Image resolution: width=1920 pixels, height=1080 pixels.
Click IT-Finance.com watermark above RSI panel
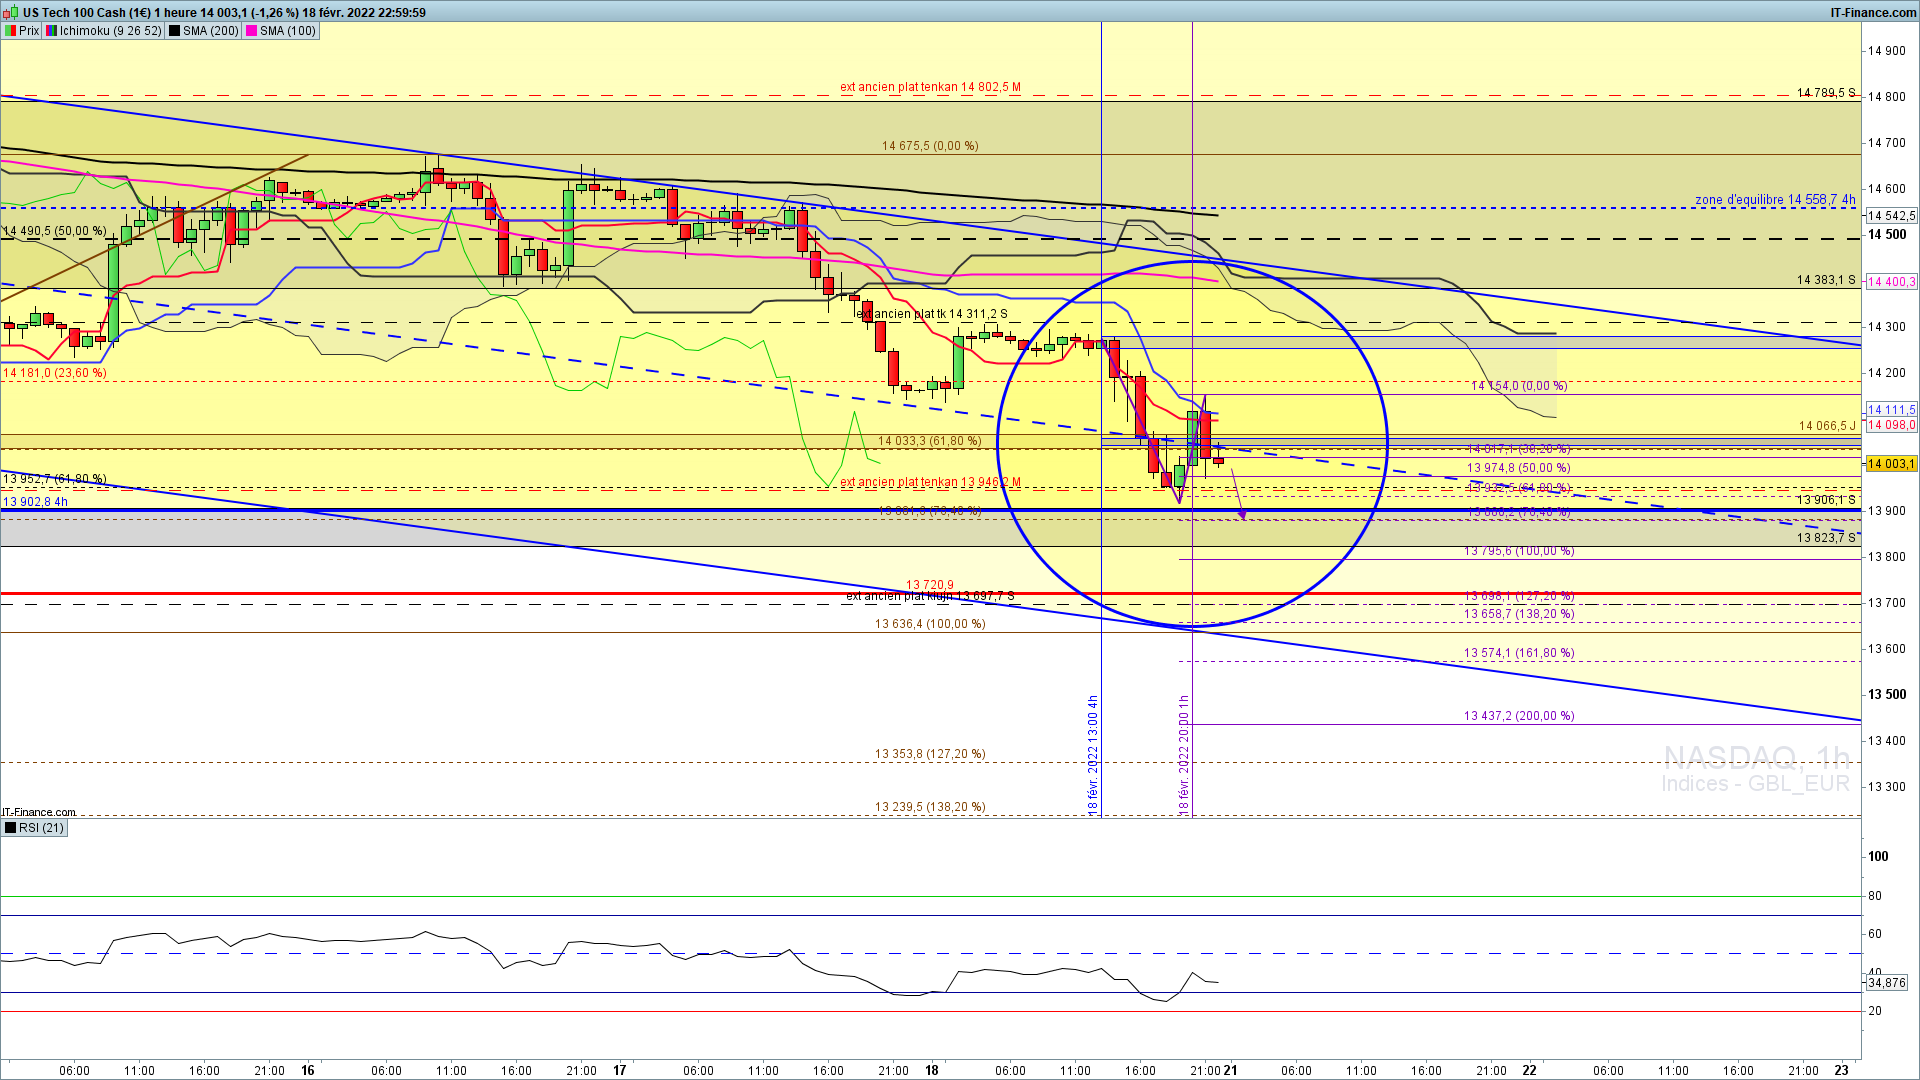point(39,812)
